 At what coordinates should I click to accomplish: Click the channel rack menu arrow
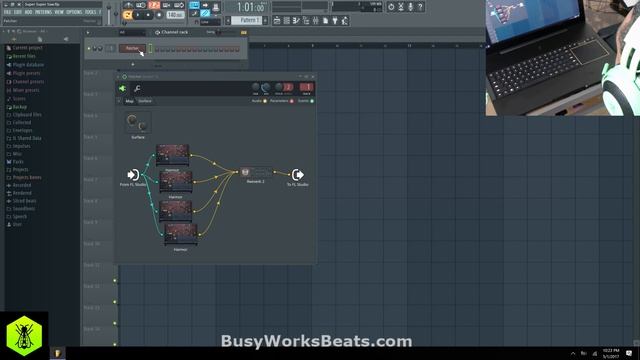[x=88, y=32]
